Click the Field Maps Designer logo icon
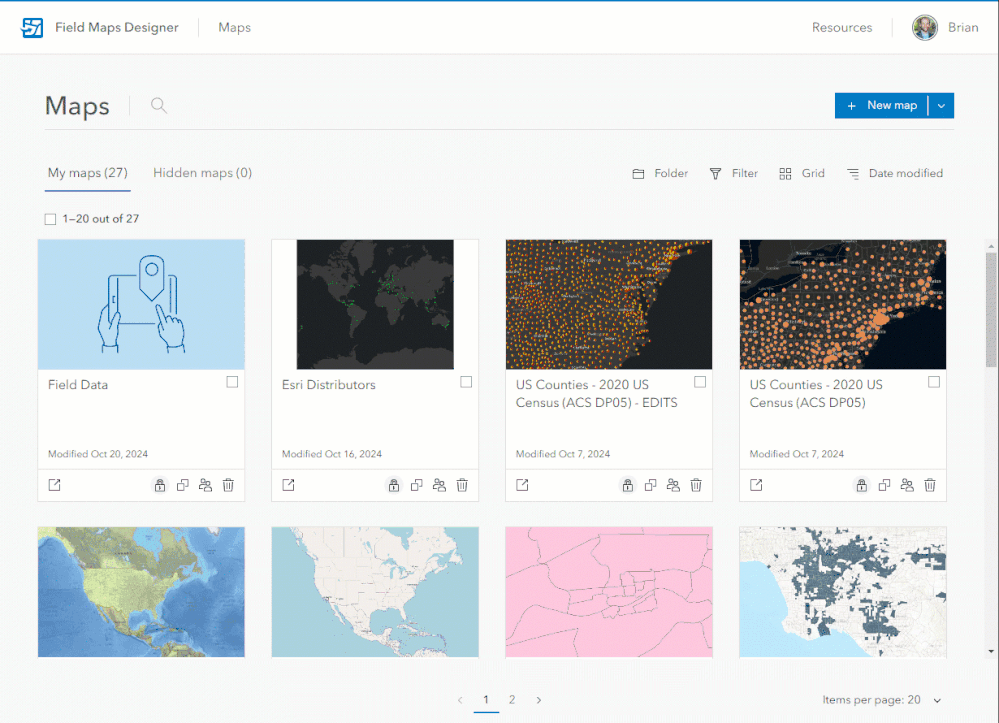 point(32,27)
